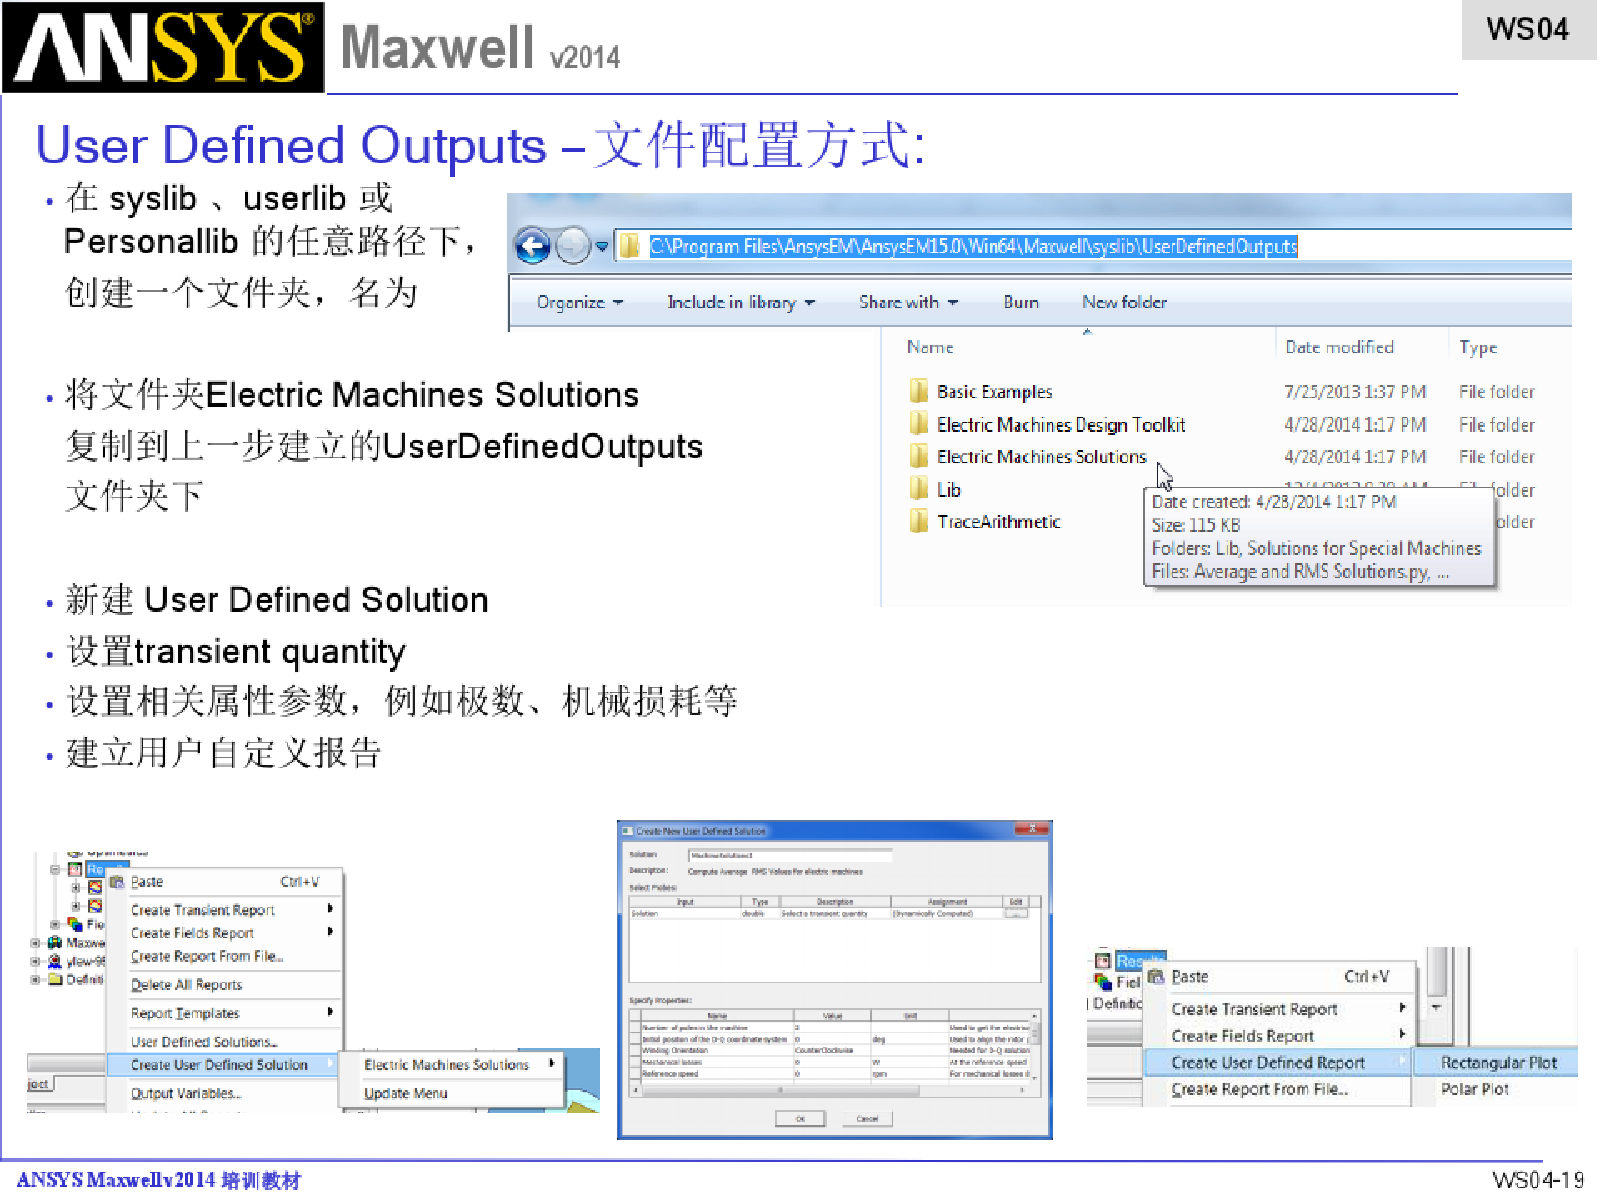
Task: Move the properties table horizontal scrollbar
Action: (x=780, y=1089)
